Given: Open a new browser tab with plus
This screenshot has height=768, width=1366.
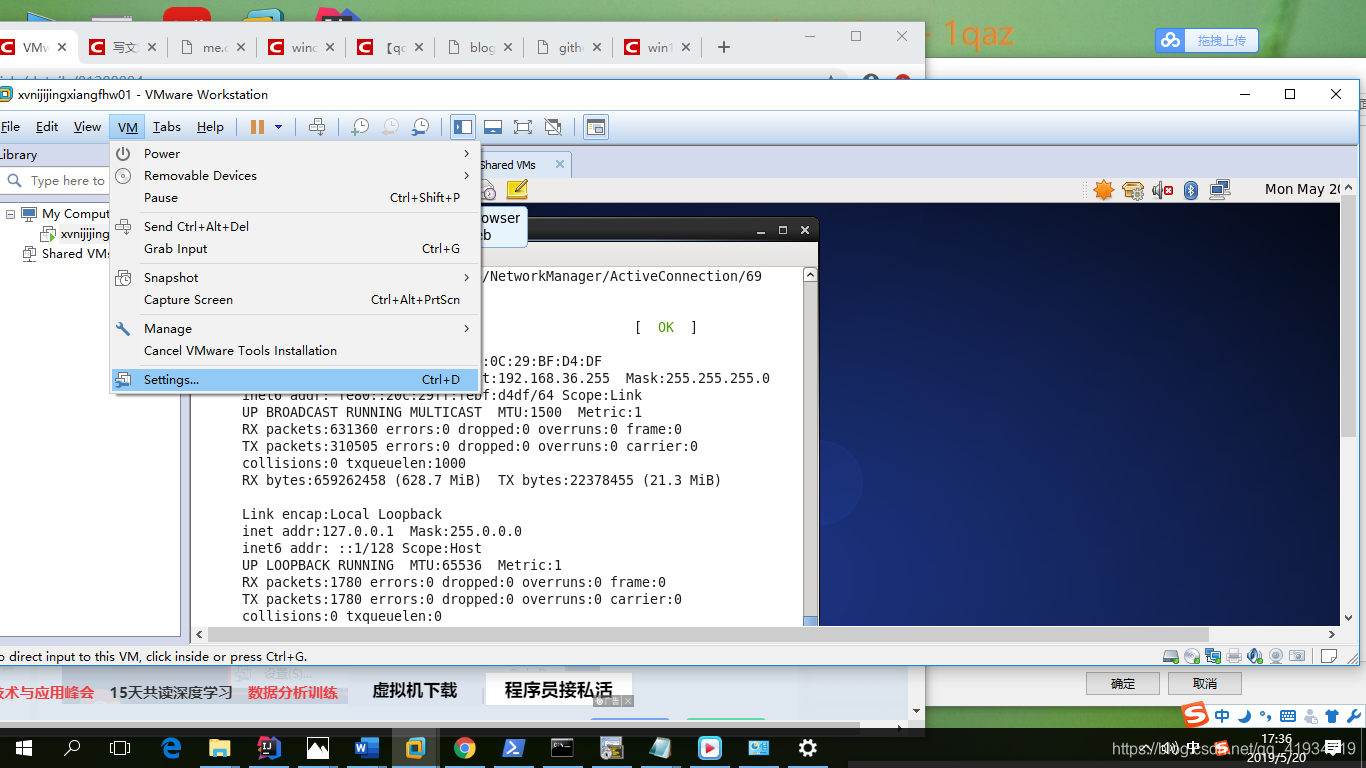Looking at the screenshot, I should click(724, 47).
